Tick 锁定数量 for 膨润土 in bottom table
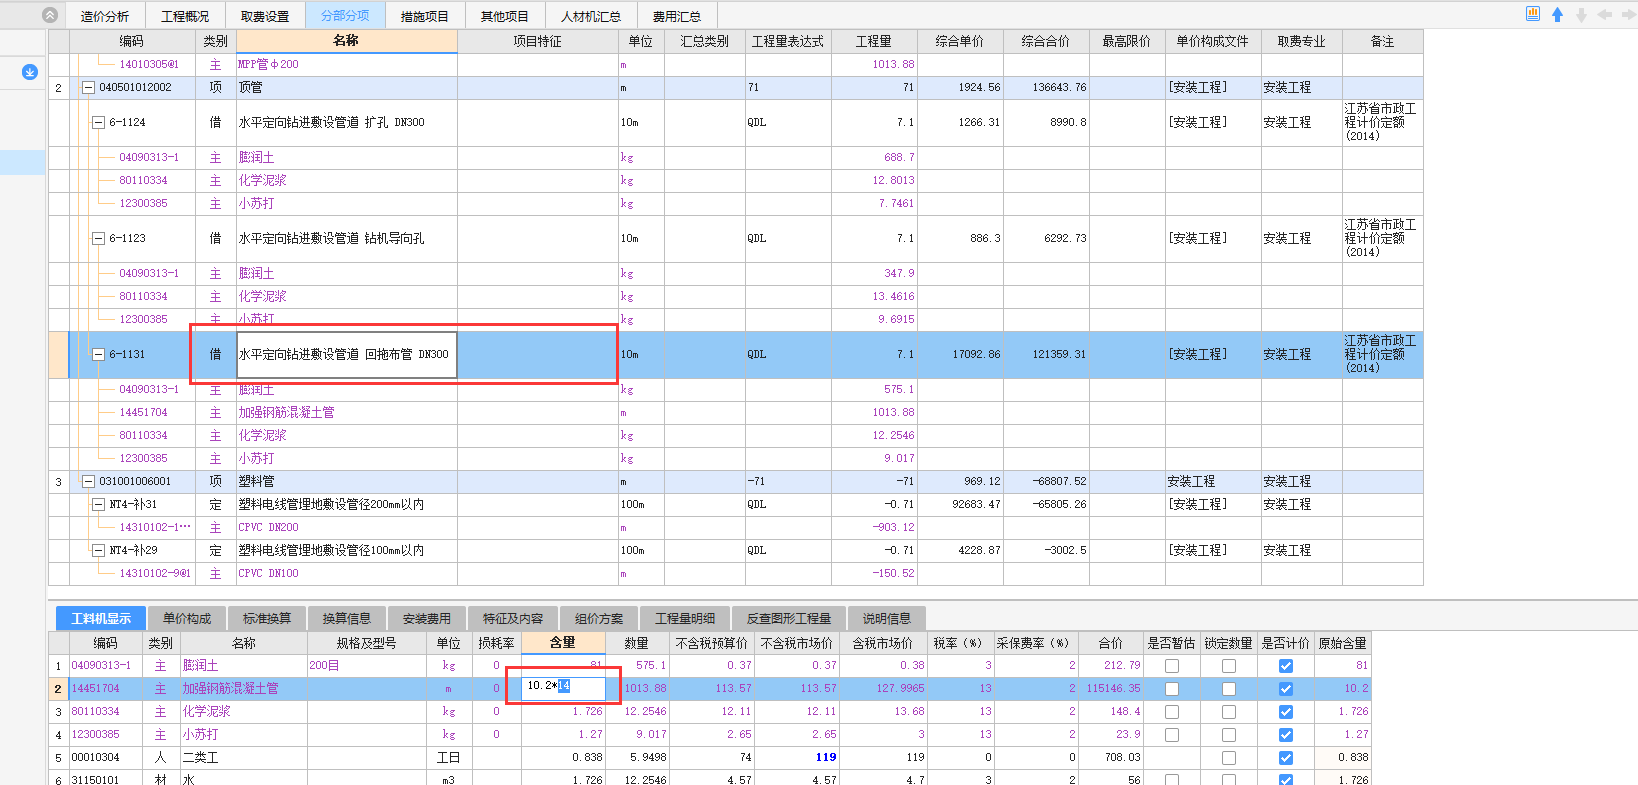Image resolution: width=1638 pixels, height=785 pixels. 1229,666
